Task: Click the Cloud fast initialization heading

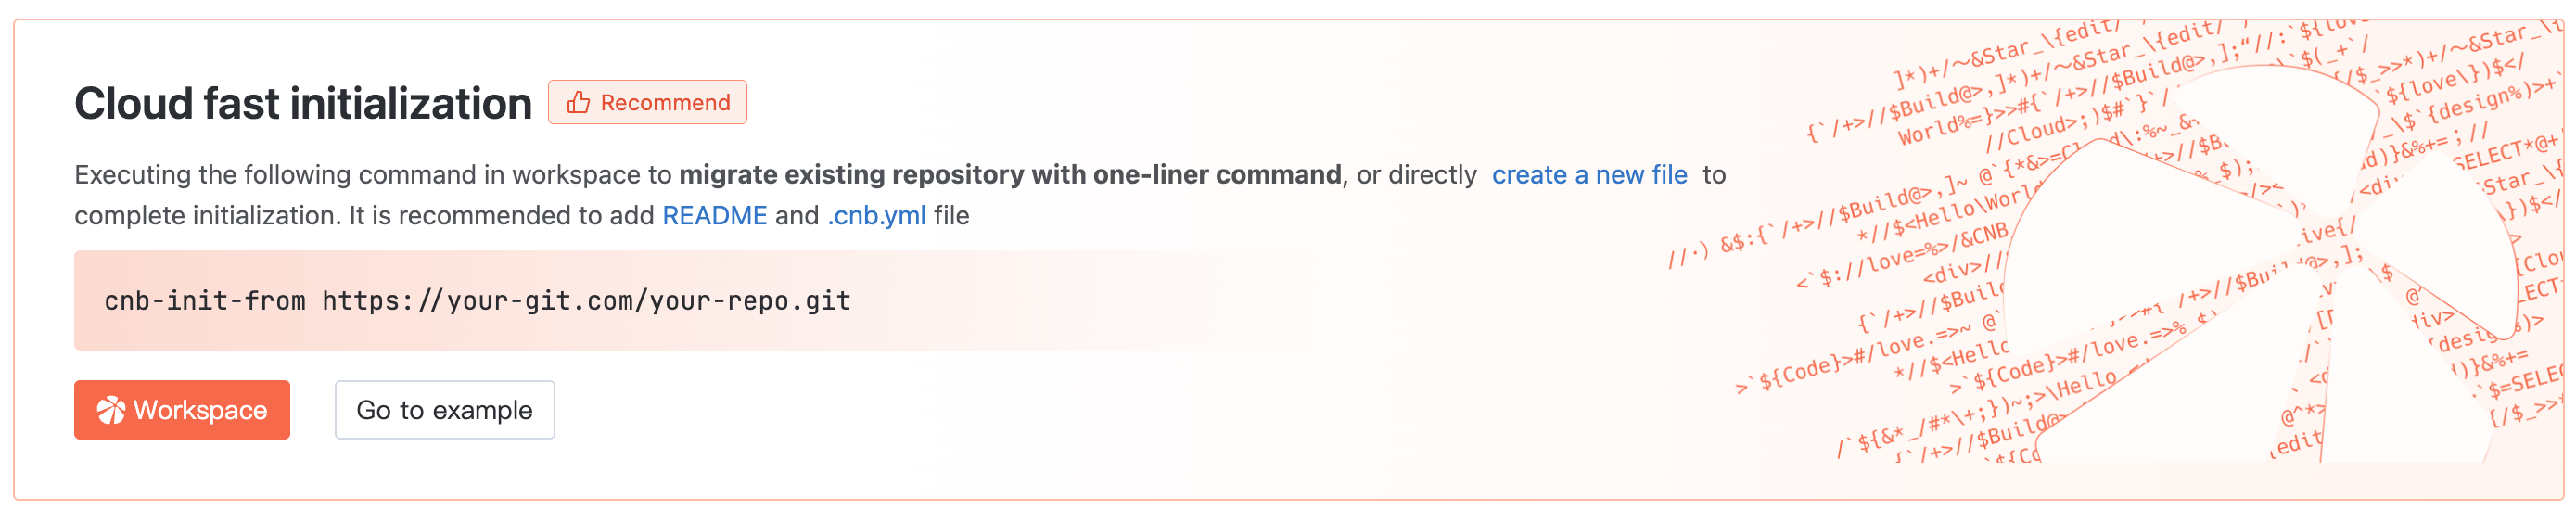Action: tap(303, 104)
